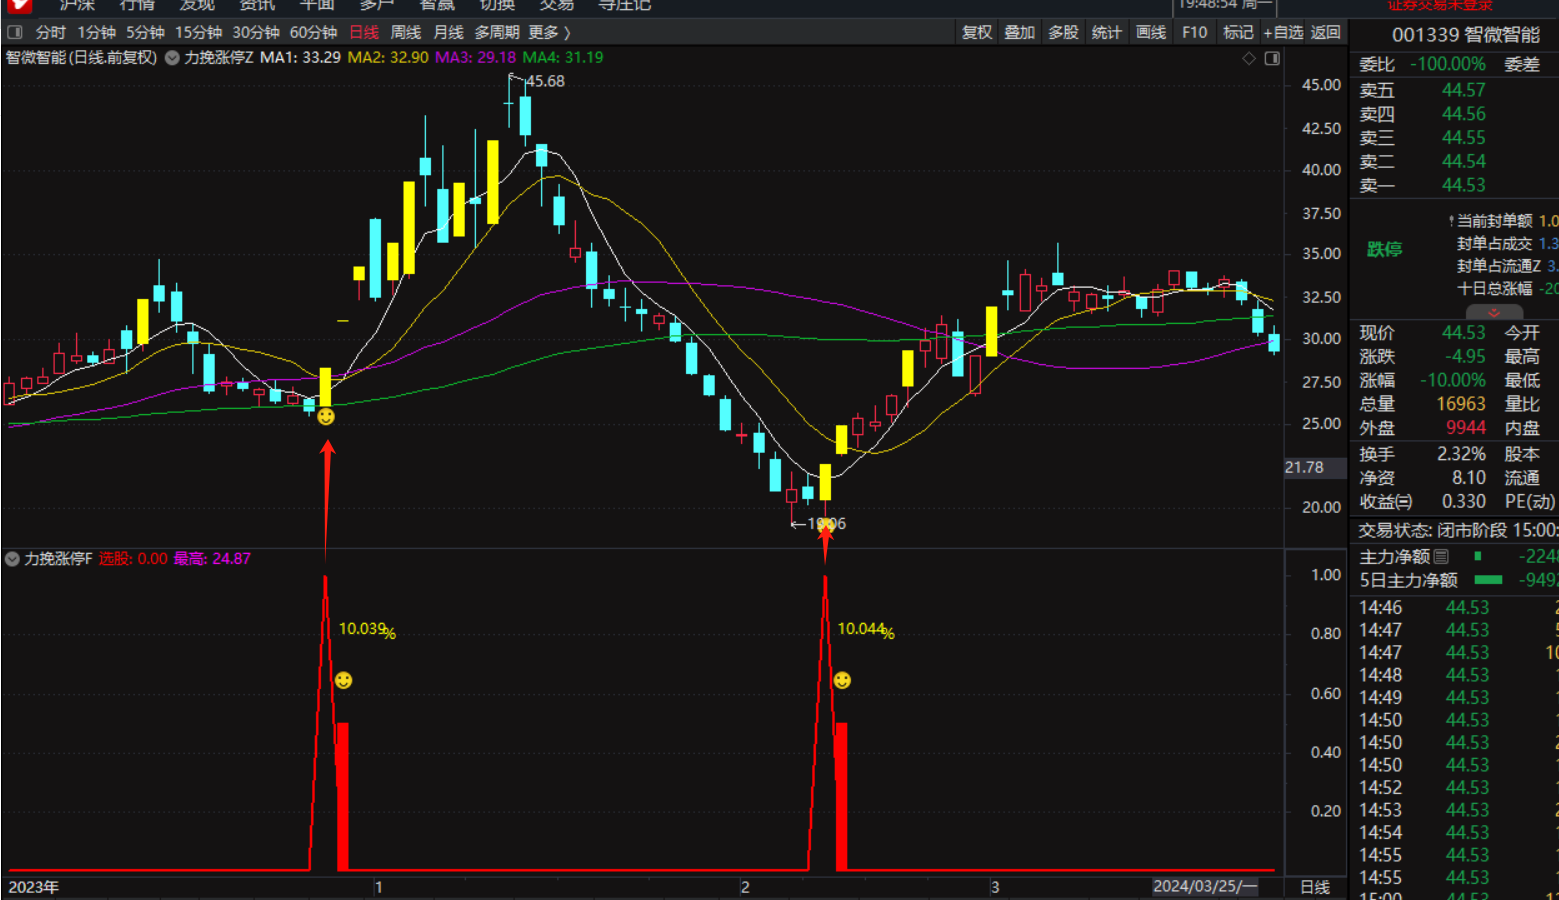Toggle 复权 price adjustment
Screen dimensions: 1559x900
click(977, 32)
